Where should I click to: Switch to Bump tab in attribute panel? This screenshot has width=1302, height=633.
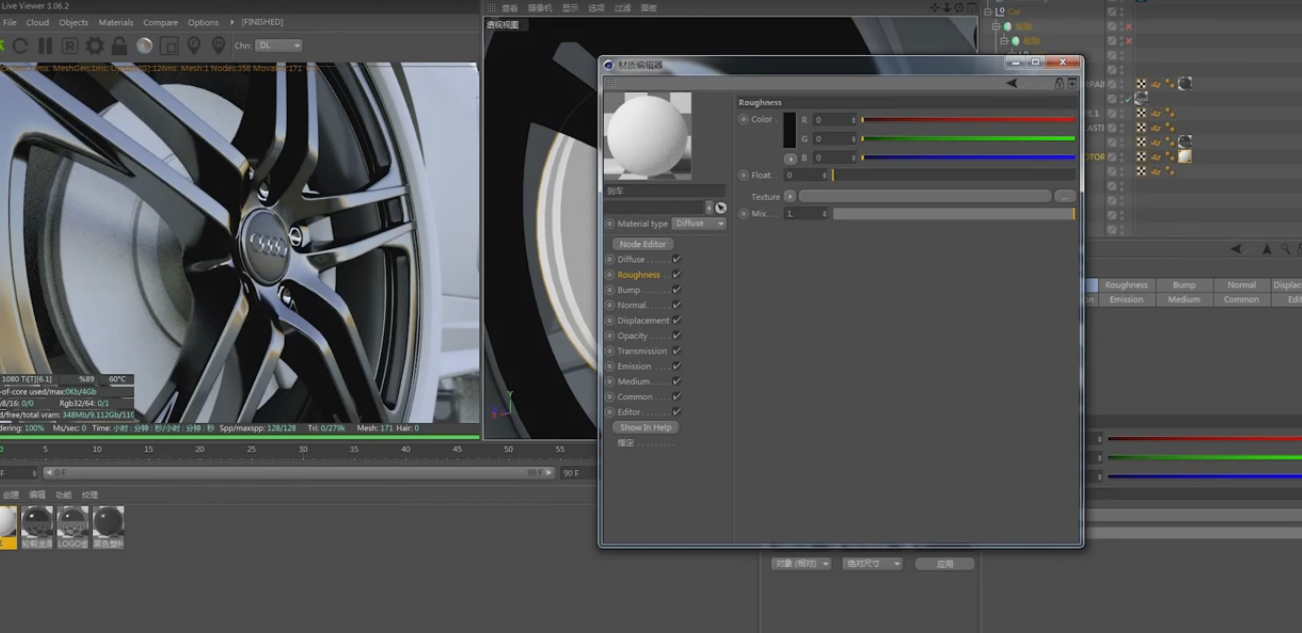tap(1184, 285)
